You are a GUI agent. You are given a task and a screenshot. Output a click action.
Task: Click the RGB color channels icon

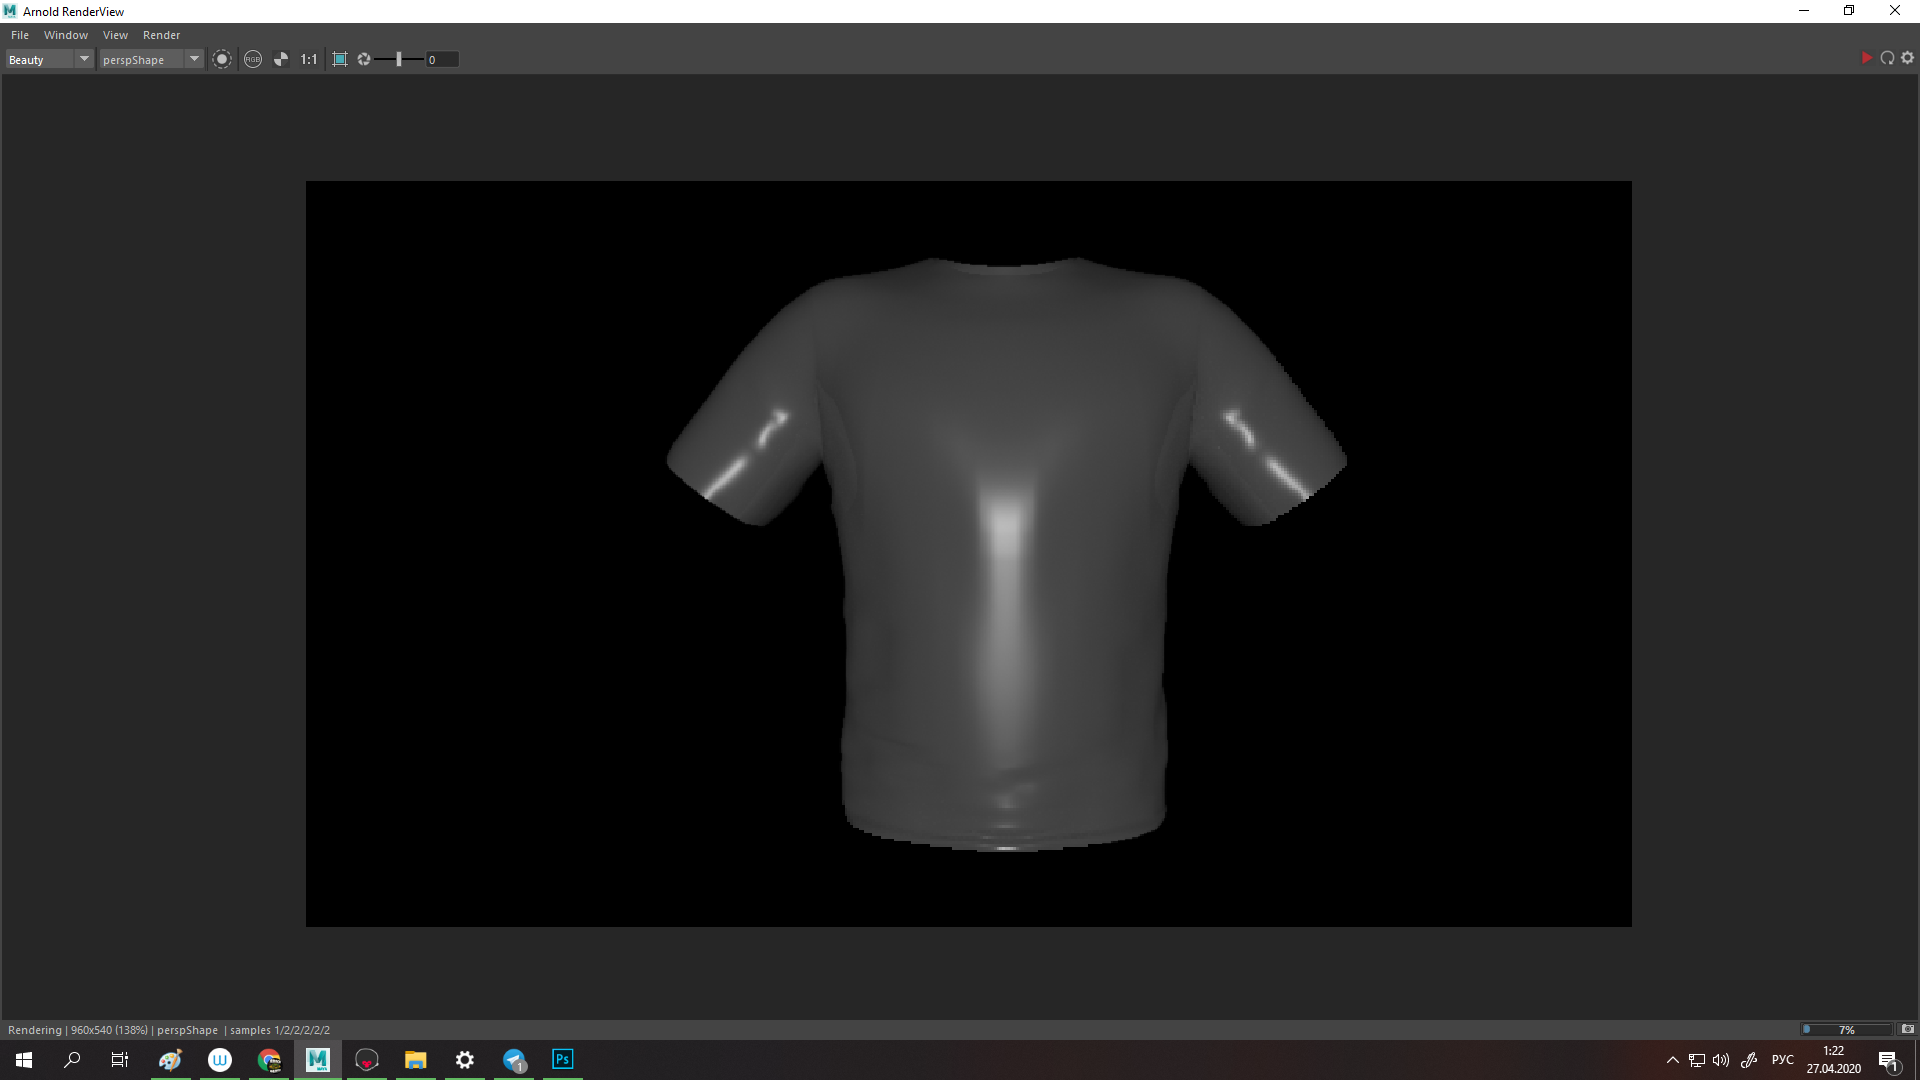253,59
